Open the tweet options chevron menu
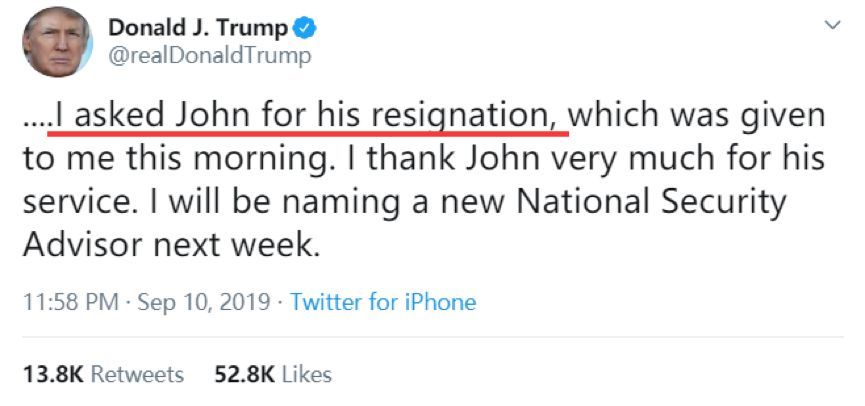 831,23
